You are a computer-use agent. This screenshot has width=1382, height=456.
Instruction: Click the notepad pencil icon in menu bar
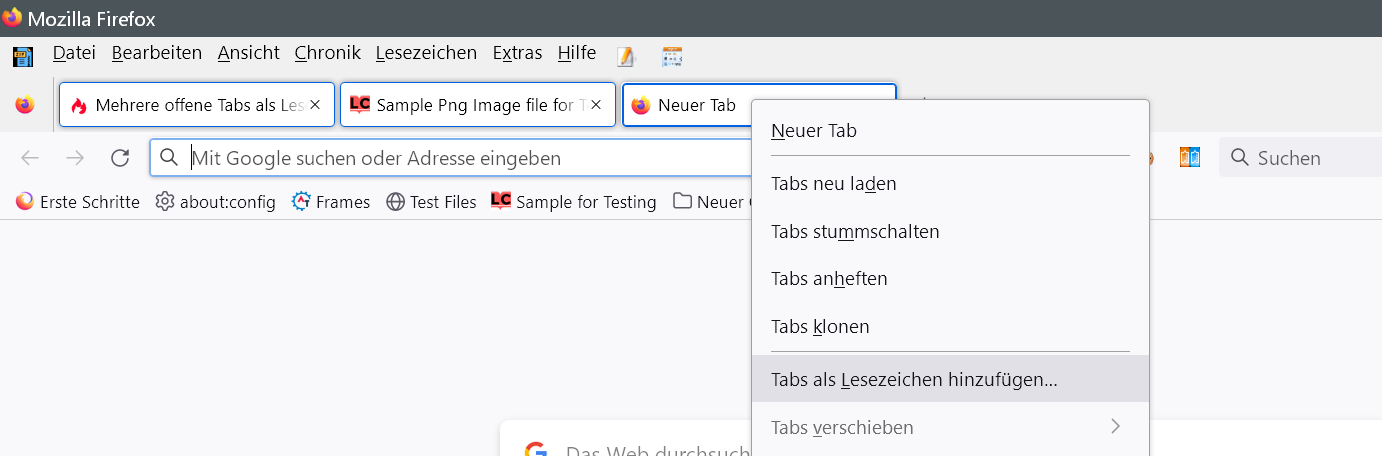627,56
